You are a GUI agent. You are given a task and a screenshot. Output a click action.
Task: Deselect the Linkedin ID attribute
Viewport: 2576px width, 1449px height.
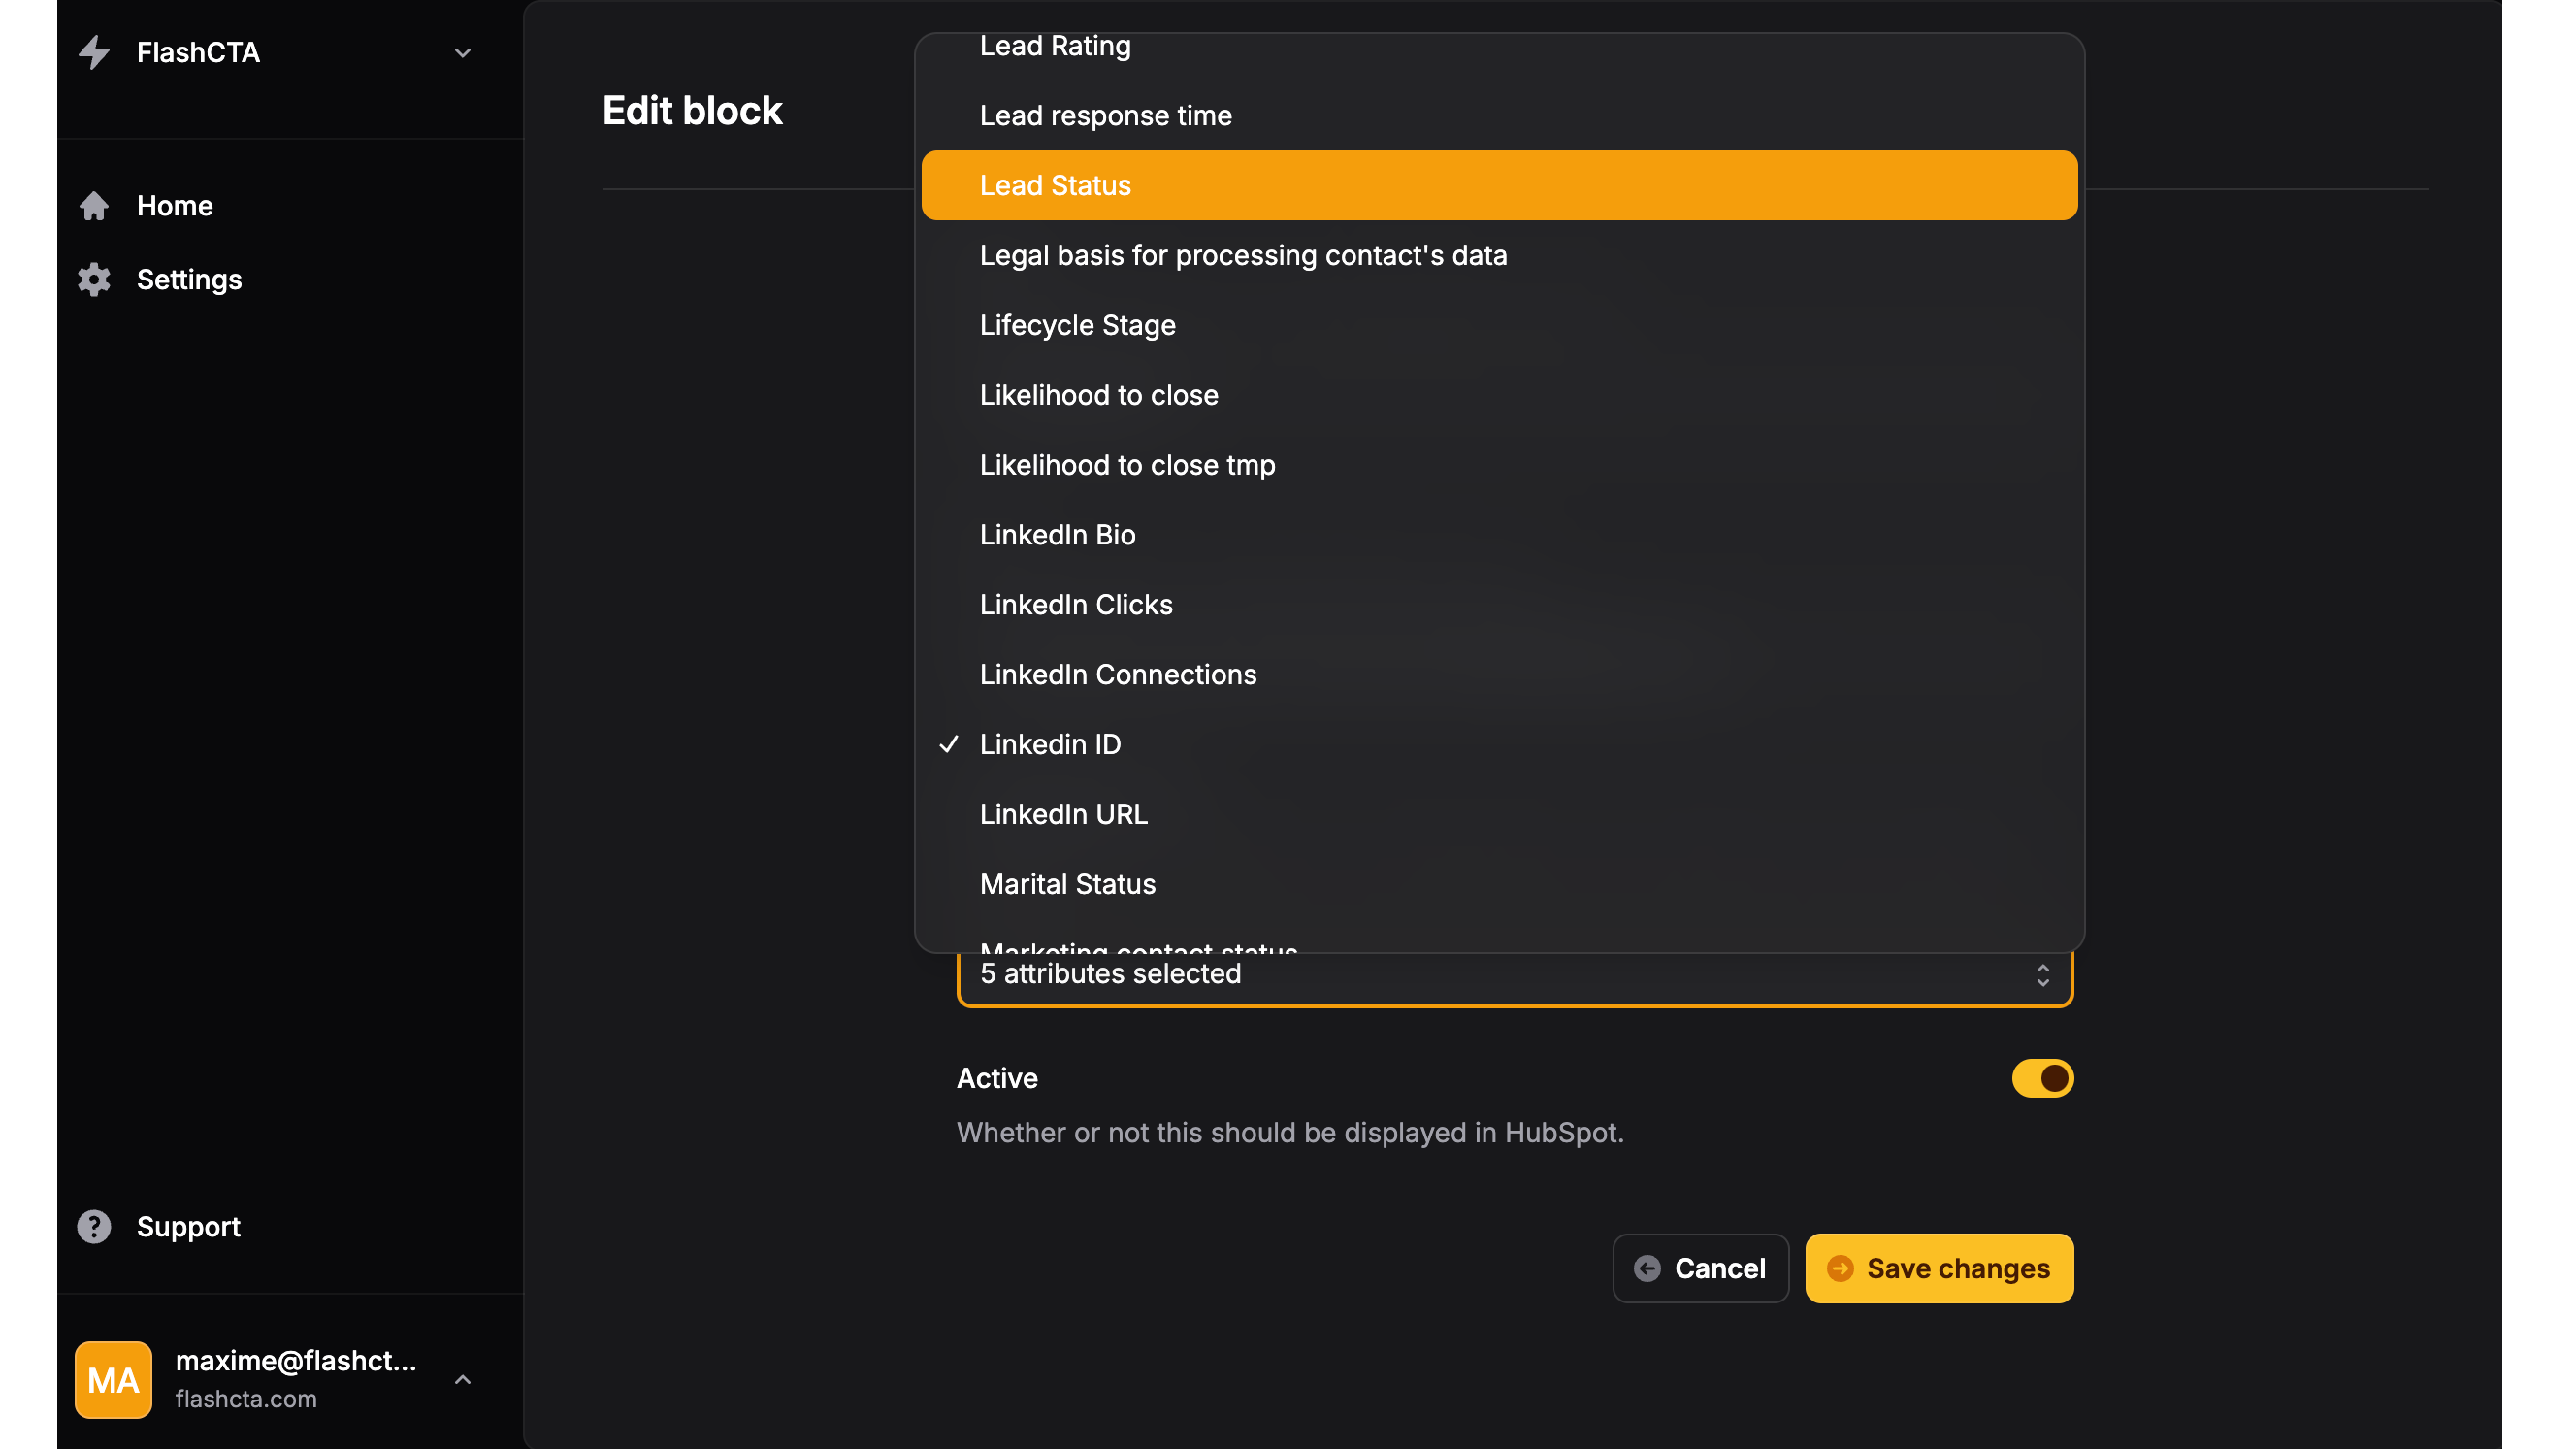1050,744
